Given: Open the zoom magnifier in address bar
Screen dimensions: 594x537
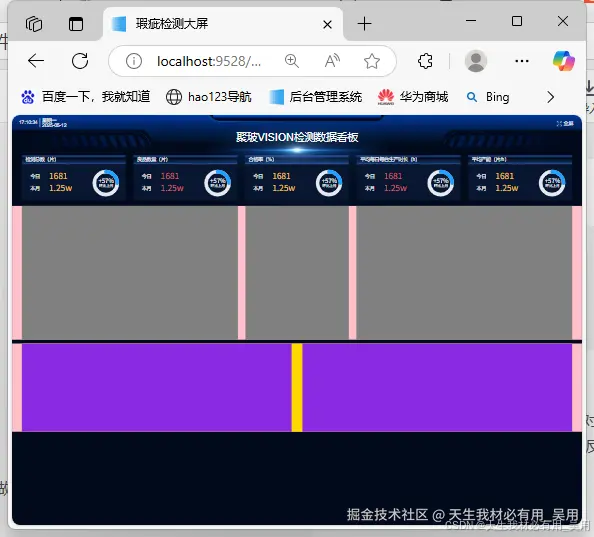Looking at the screenshot, I should tap(292, 61).
